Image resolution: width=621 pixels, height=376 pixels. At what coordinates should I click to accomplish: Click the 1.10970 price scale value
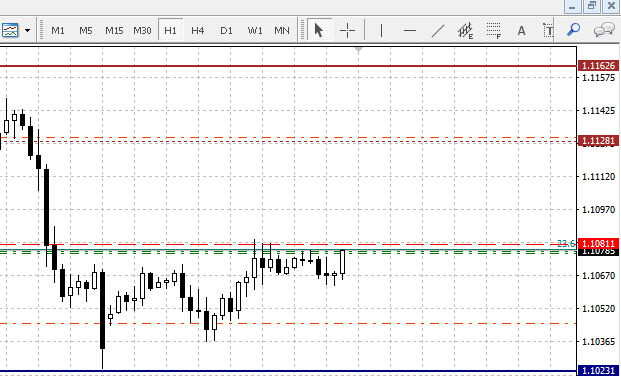pos(598,209)
